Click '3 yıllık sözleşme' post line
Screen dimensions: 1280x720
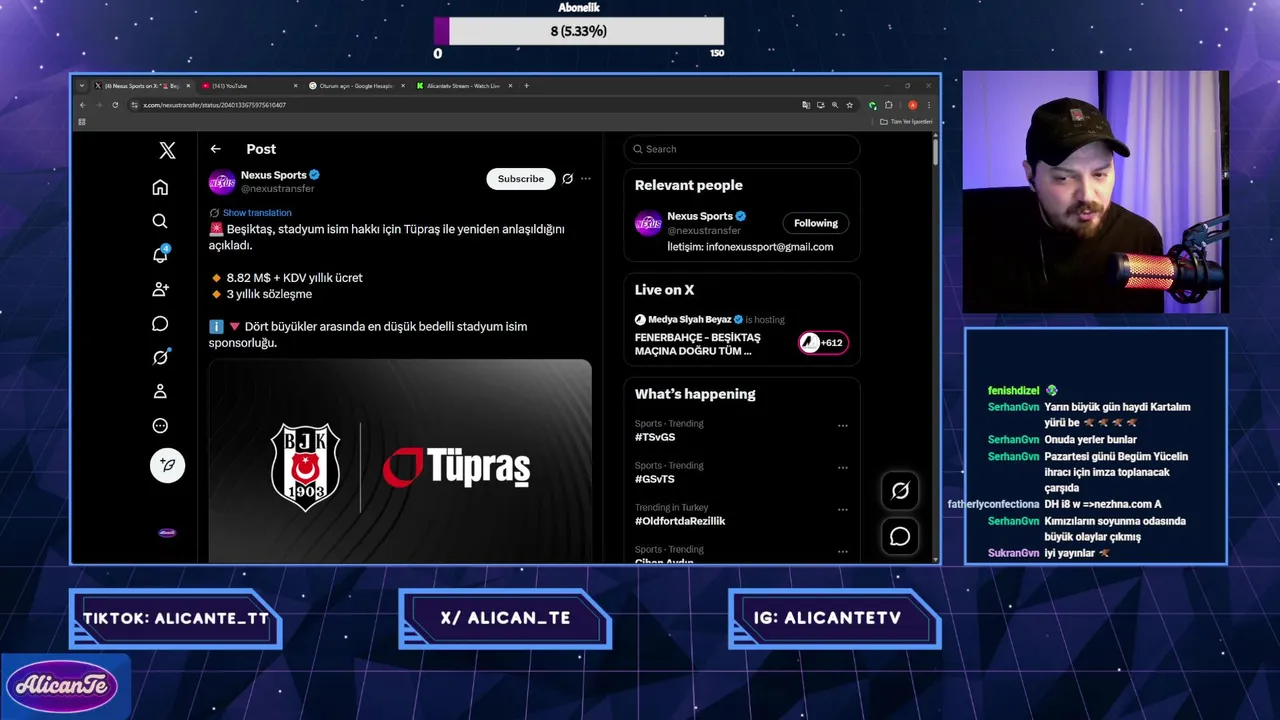point(269,294)
